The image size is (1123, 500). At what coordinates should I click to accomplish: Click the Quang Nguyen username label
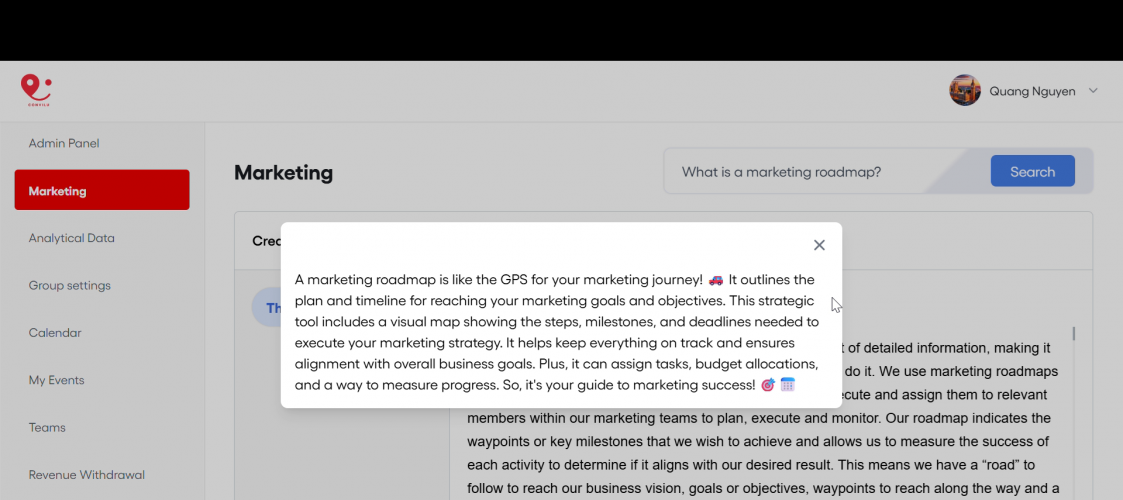(x=1032, y=91)
